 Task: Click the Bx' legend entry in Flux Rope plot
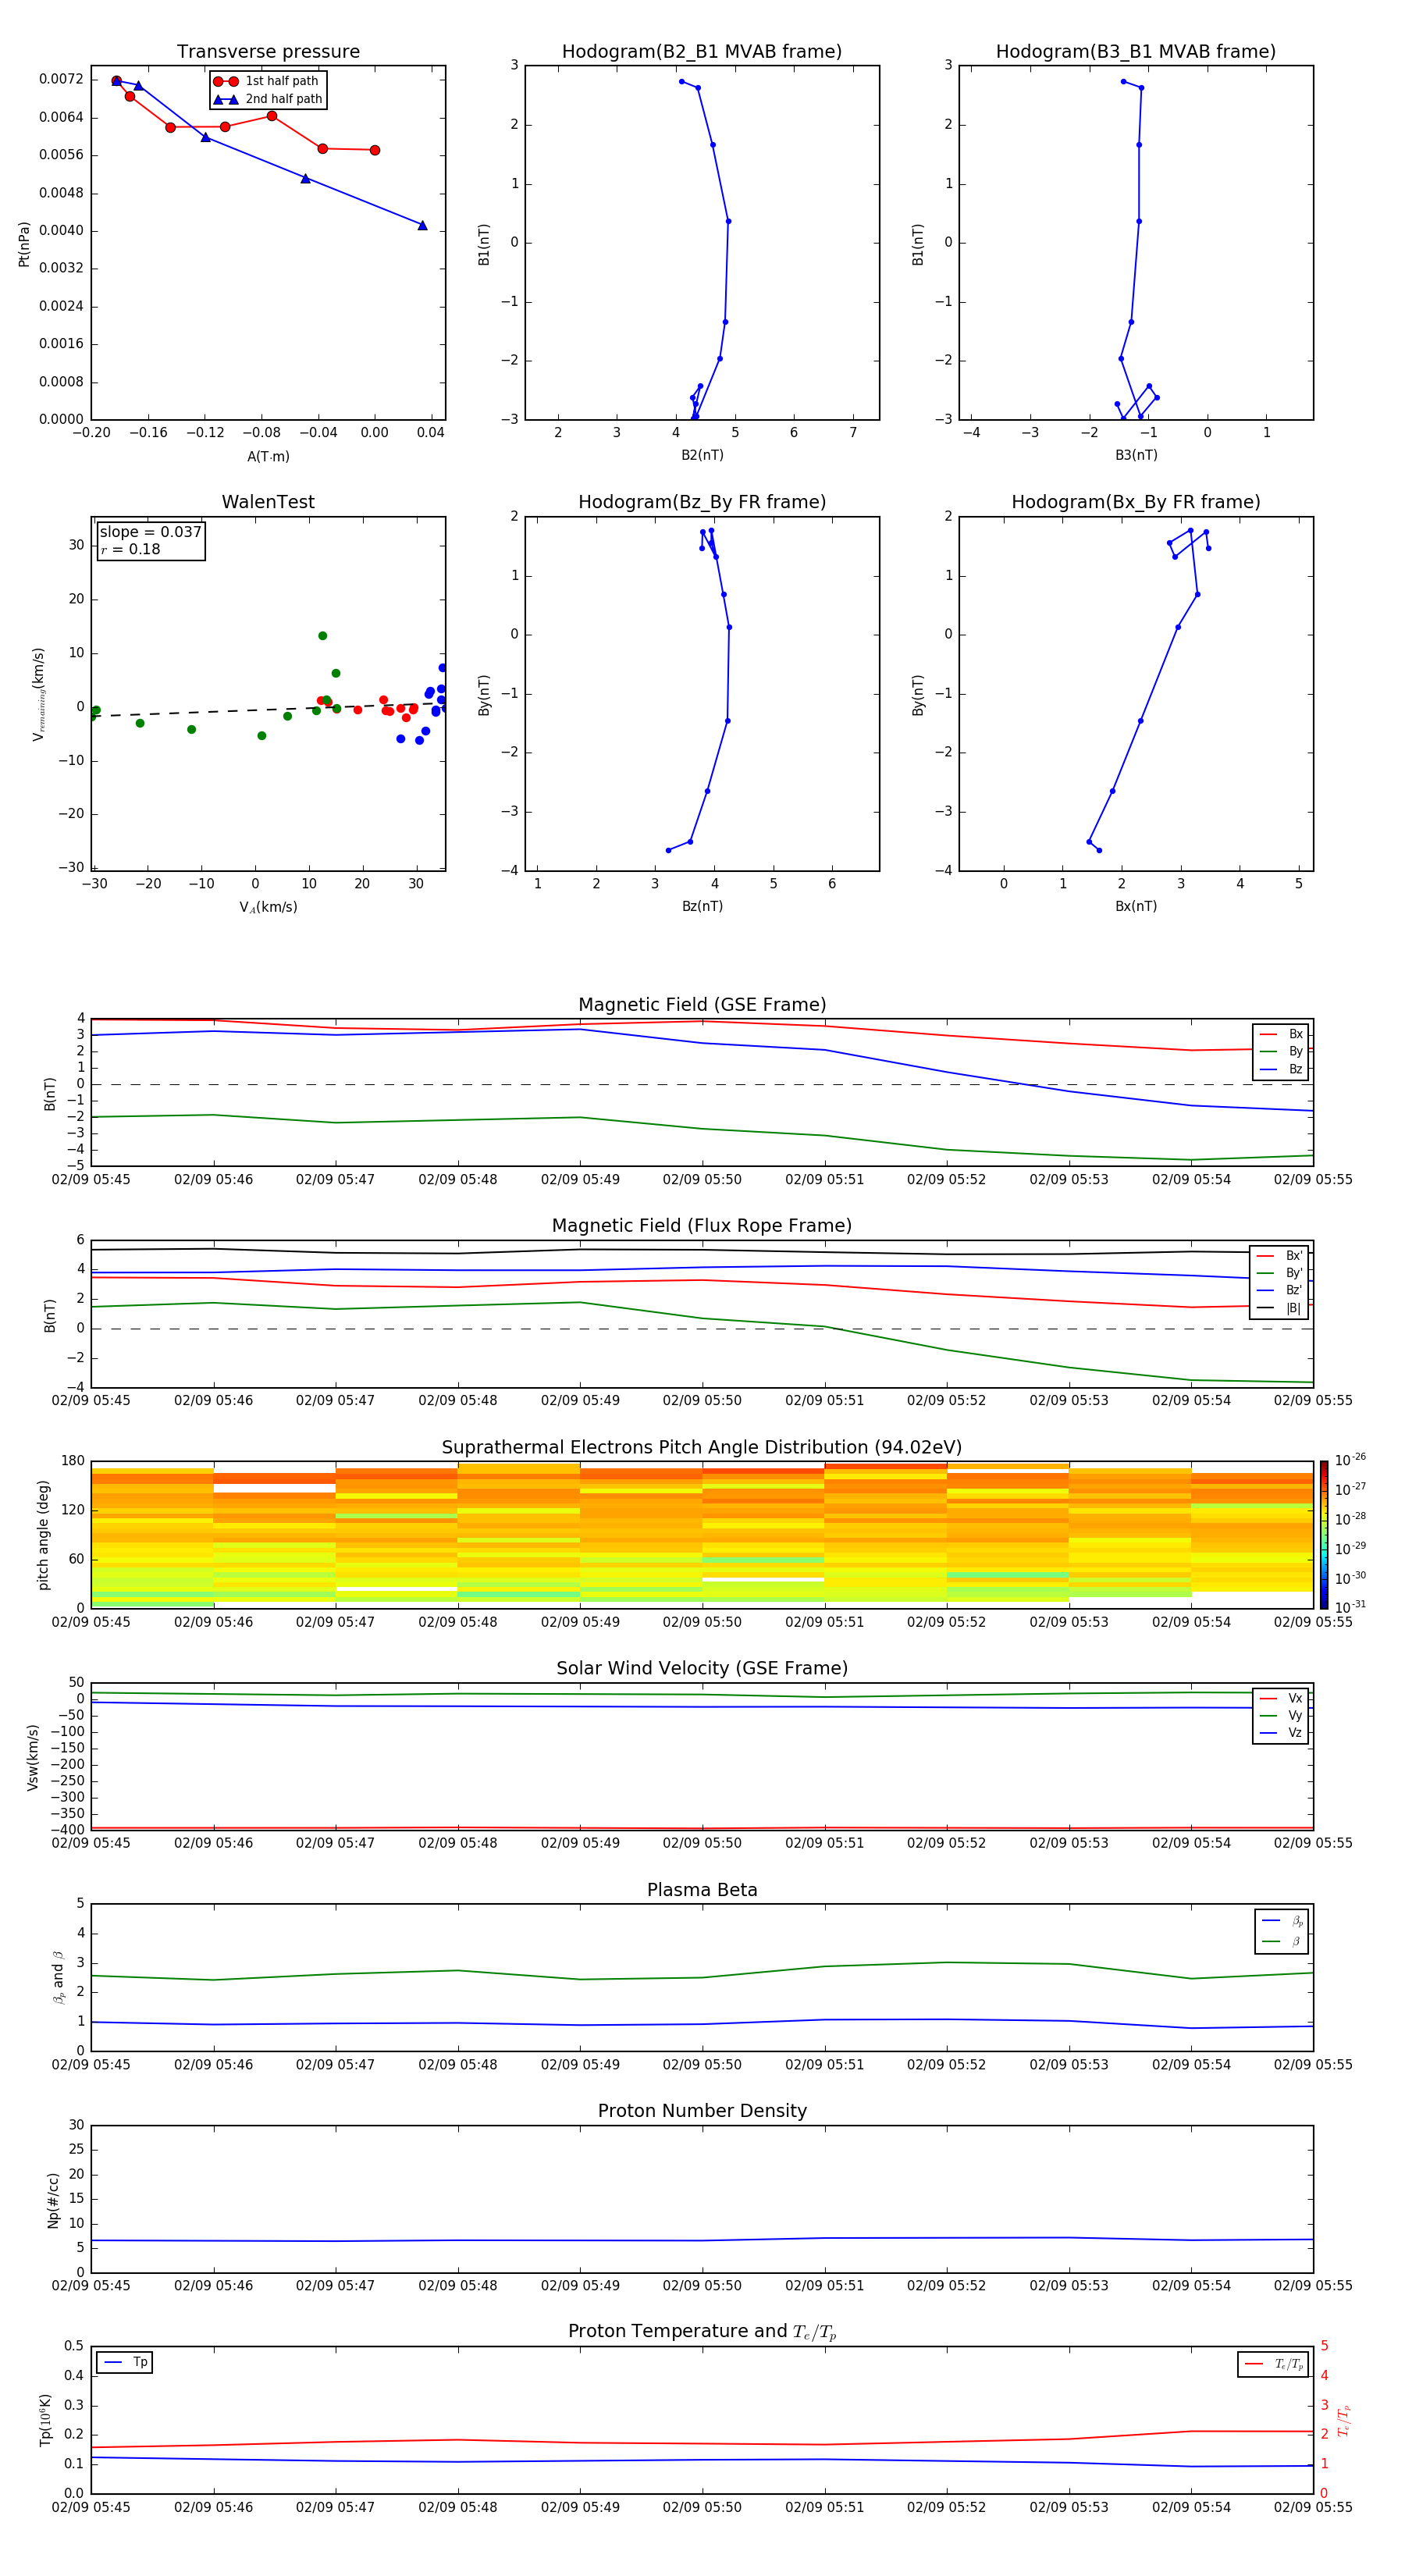pos(1280,1256)
